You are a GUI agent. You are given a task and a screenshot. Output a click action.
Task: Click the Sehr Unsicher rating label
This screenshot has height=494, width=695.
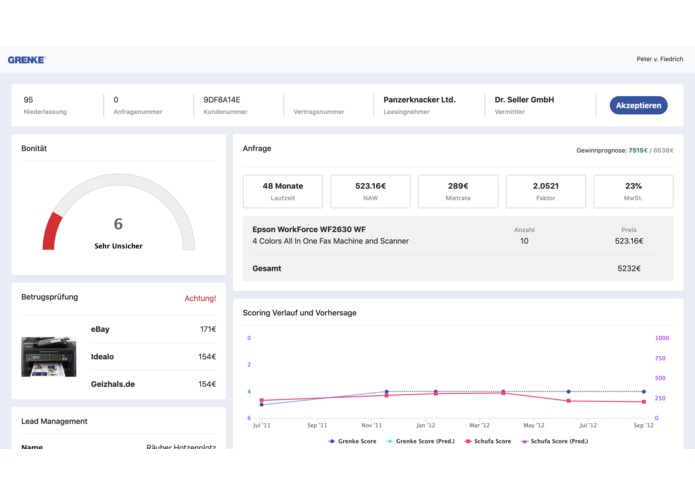(x=118, y=246)
